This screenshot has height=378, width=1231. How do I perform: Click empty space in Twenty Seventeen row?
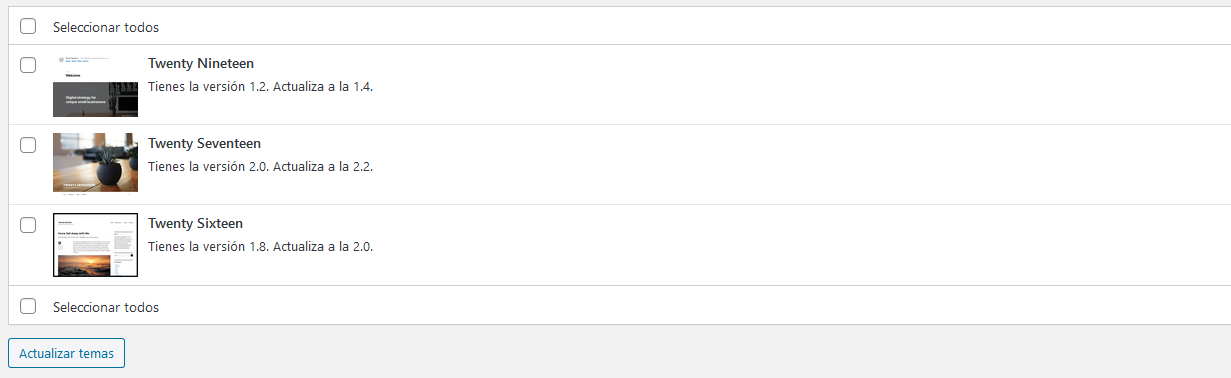coord(800,165)
